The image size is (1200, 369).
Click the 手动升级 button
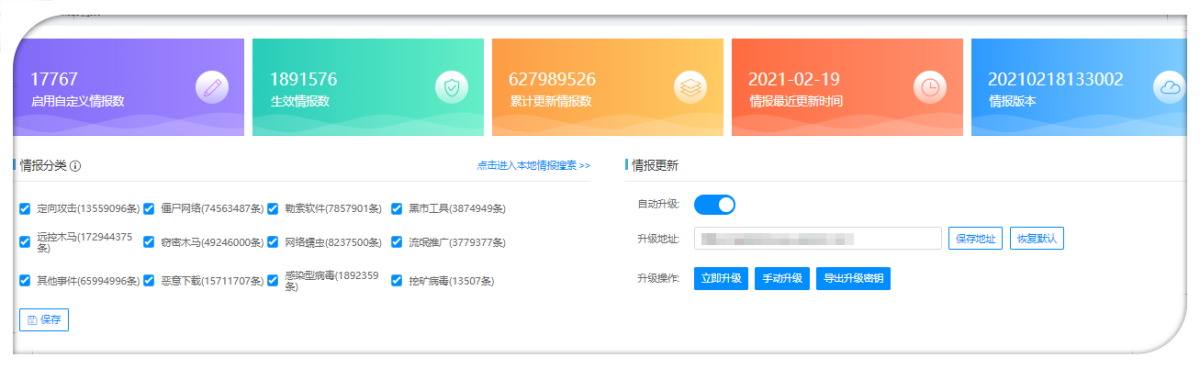pos(782,279)
